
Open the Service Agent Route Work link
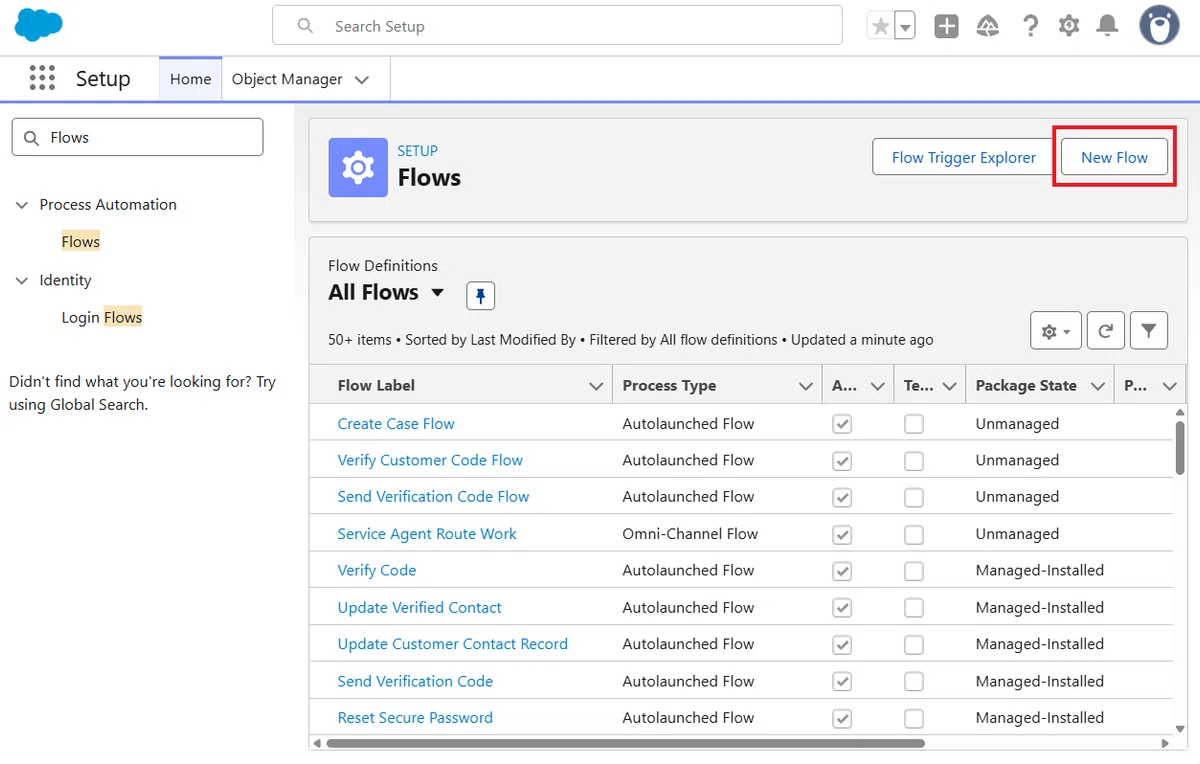click(427, 534)
